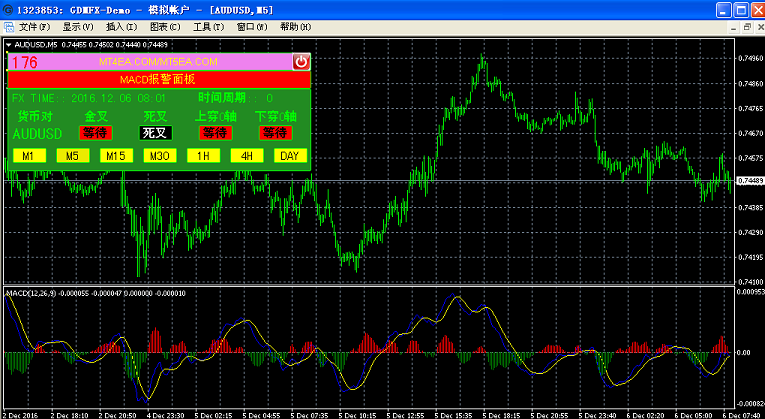Click the MT4EA.COM/MT5EA.COM link text
The height and width of the screenshot is (419, 765).
158,62
